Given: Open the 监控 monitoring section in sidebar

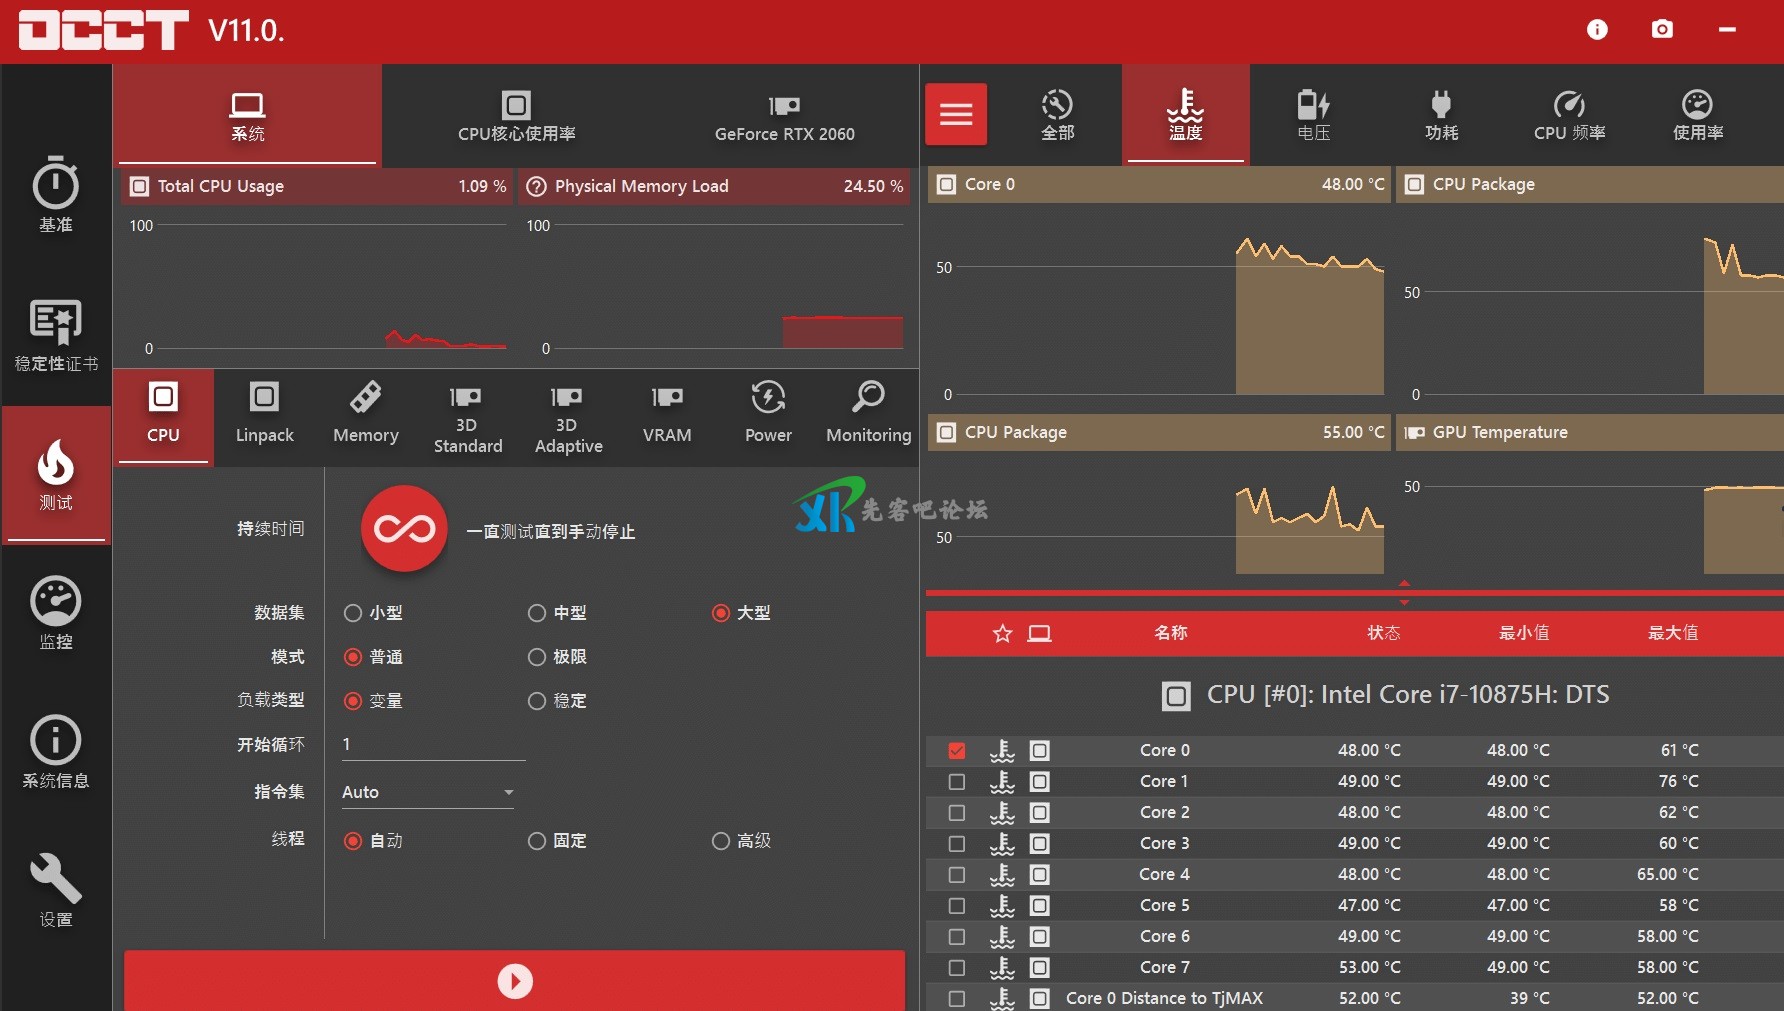Looking at the screenshot, I should tap(56, 612).
